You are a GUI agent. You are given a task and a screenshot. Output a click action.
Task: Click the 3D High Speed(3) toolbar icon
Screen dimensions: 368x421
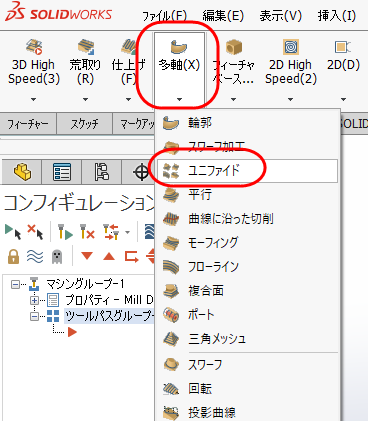point(34,47)
